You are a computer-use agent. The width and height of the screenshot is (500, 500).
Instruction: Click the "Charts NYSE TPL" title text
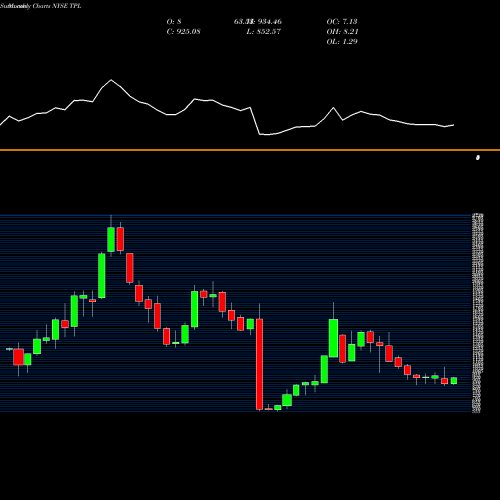[57, 6]
